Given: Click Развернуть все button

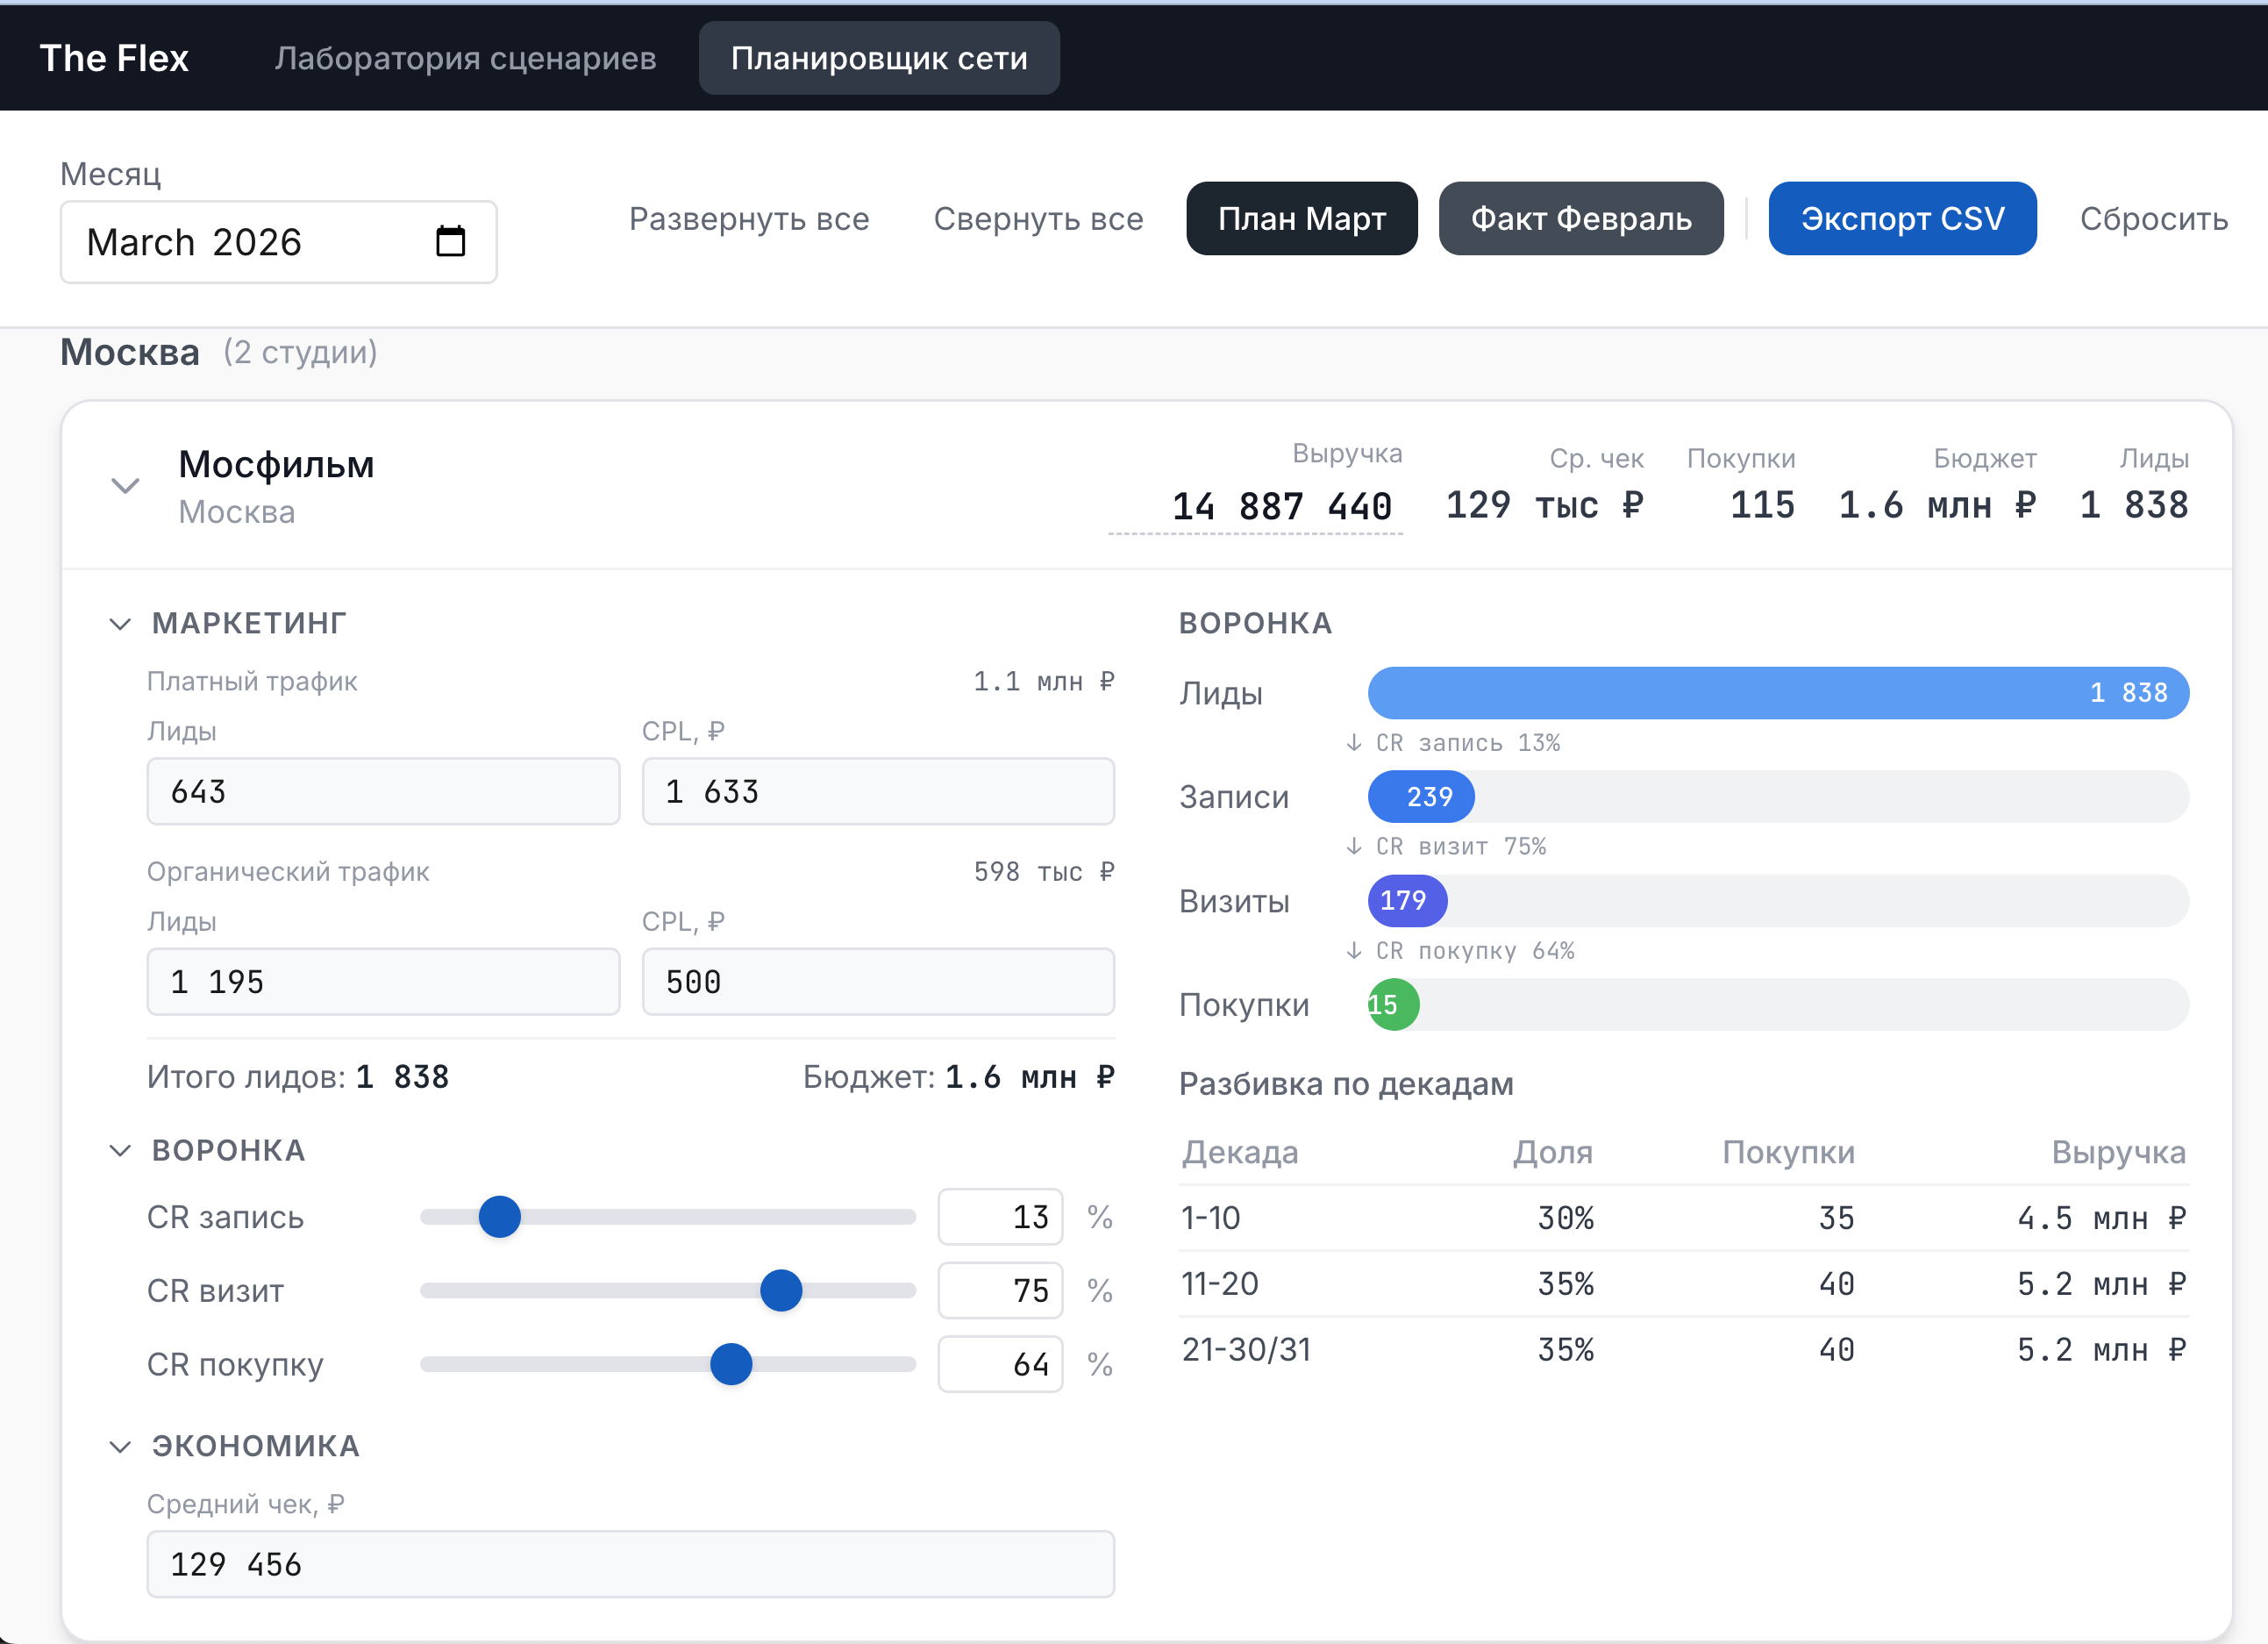Looking at the screenshot, I should (x=749, y=218).
